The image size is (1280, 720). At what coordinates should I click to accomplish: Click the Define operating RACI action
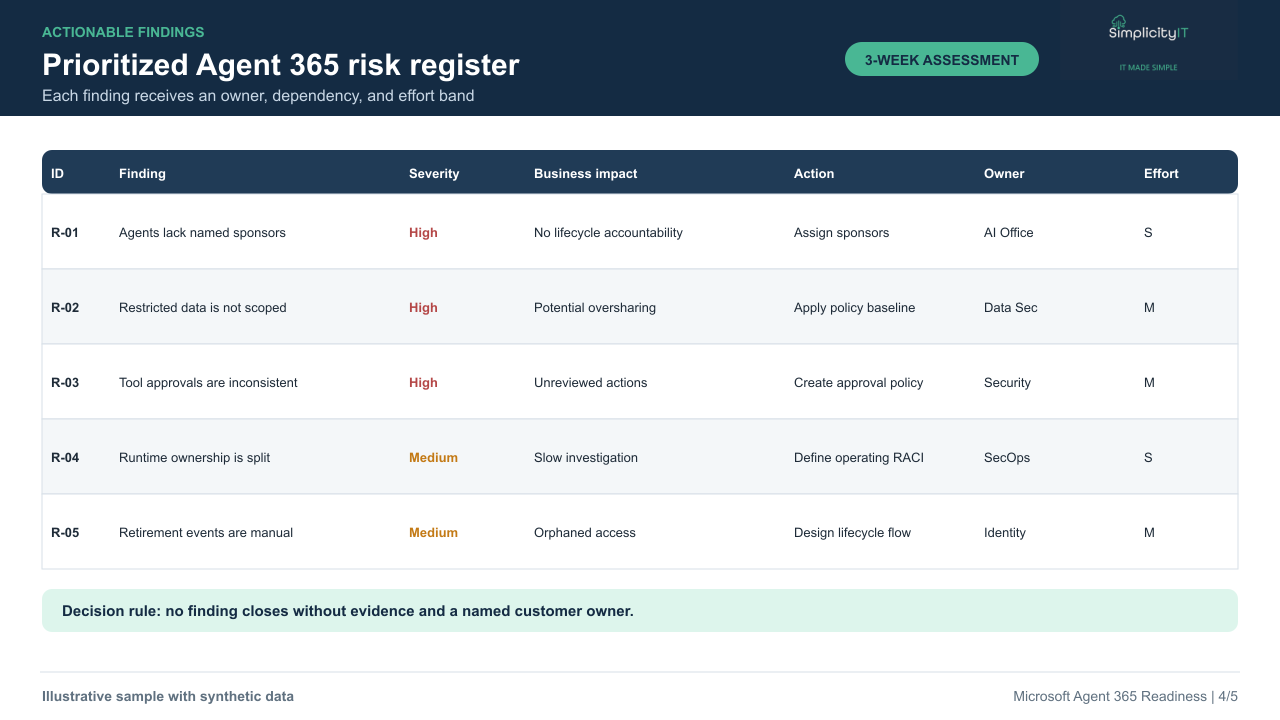[x=859, y=457]
